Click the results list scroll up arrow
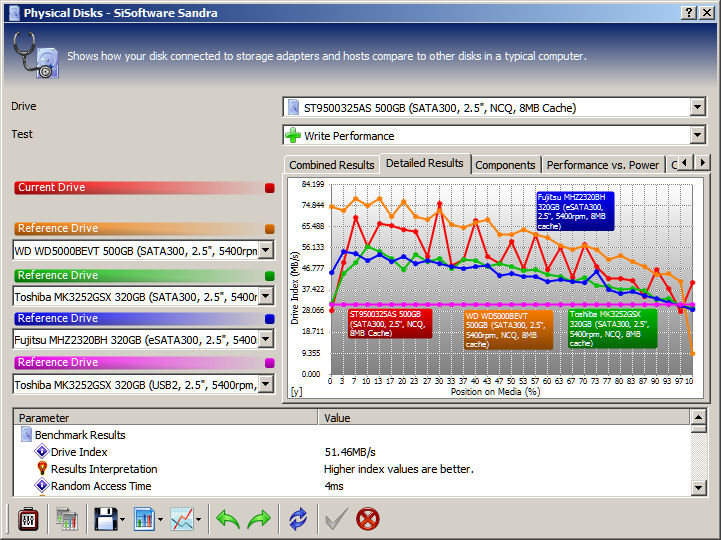721x540 pixels. 698,417
